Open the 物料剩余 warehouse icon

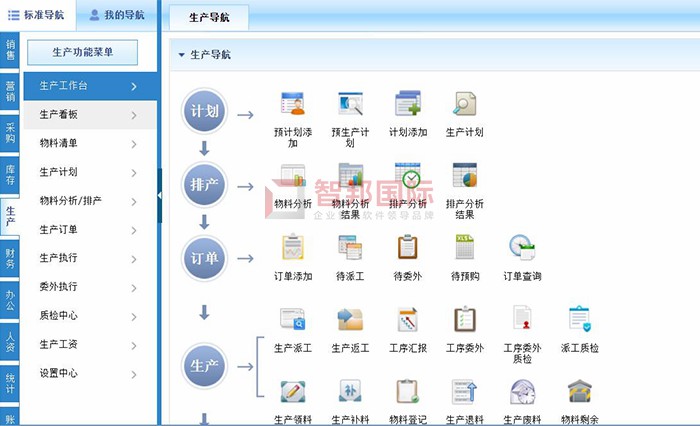click(x=579, y=392)
